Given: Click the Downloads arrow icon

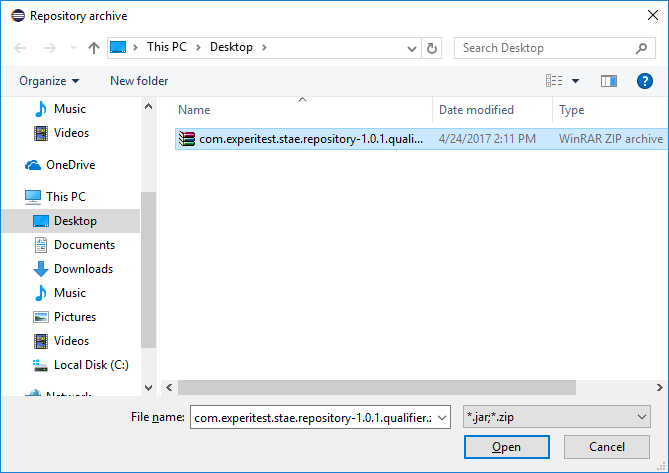Looking at the screenshot, I should click(41, 269).
